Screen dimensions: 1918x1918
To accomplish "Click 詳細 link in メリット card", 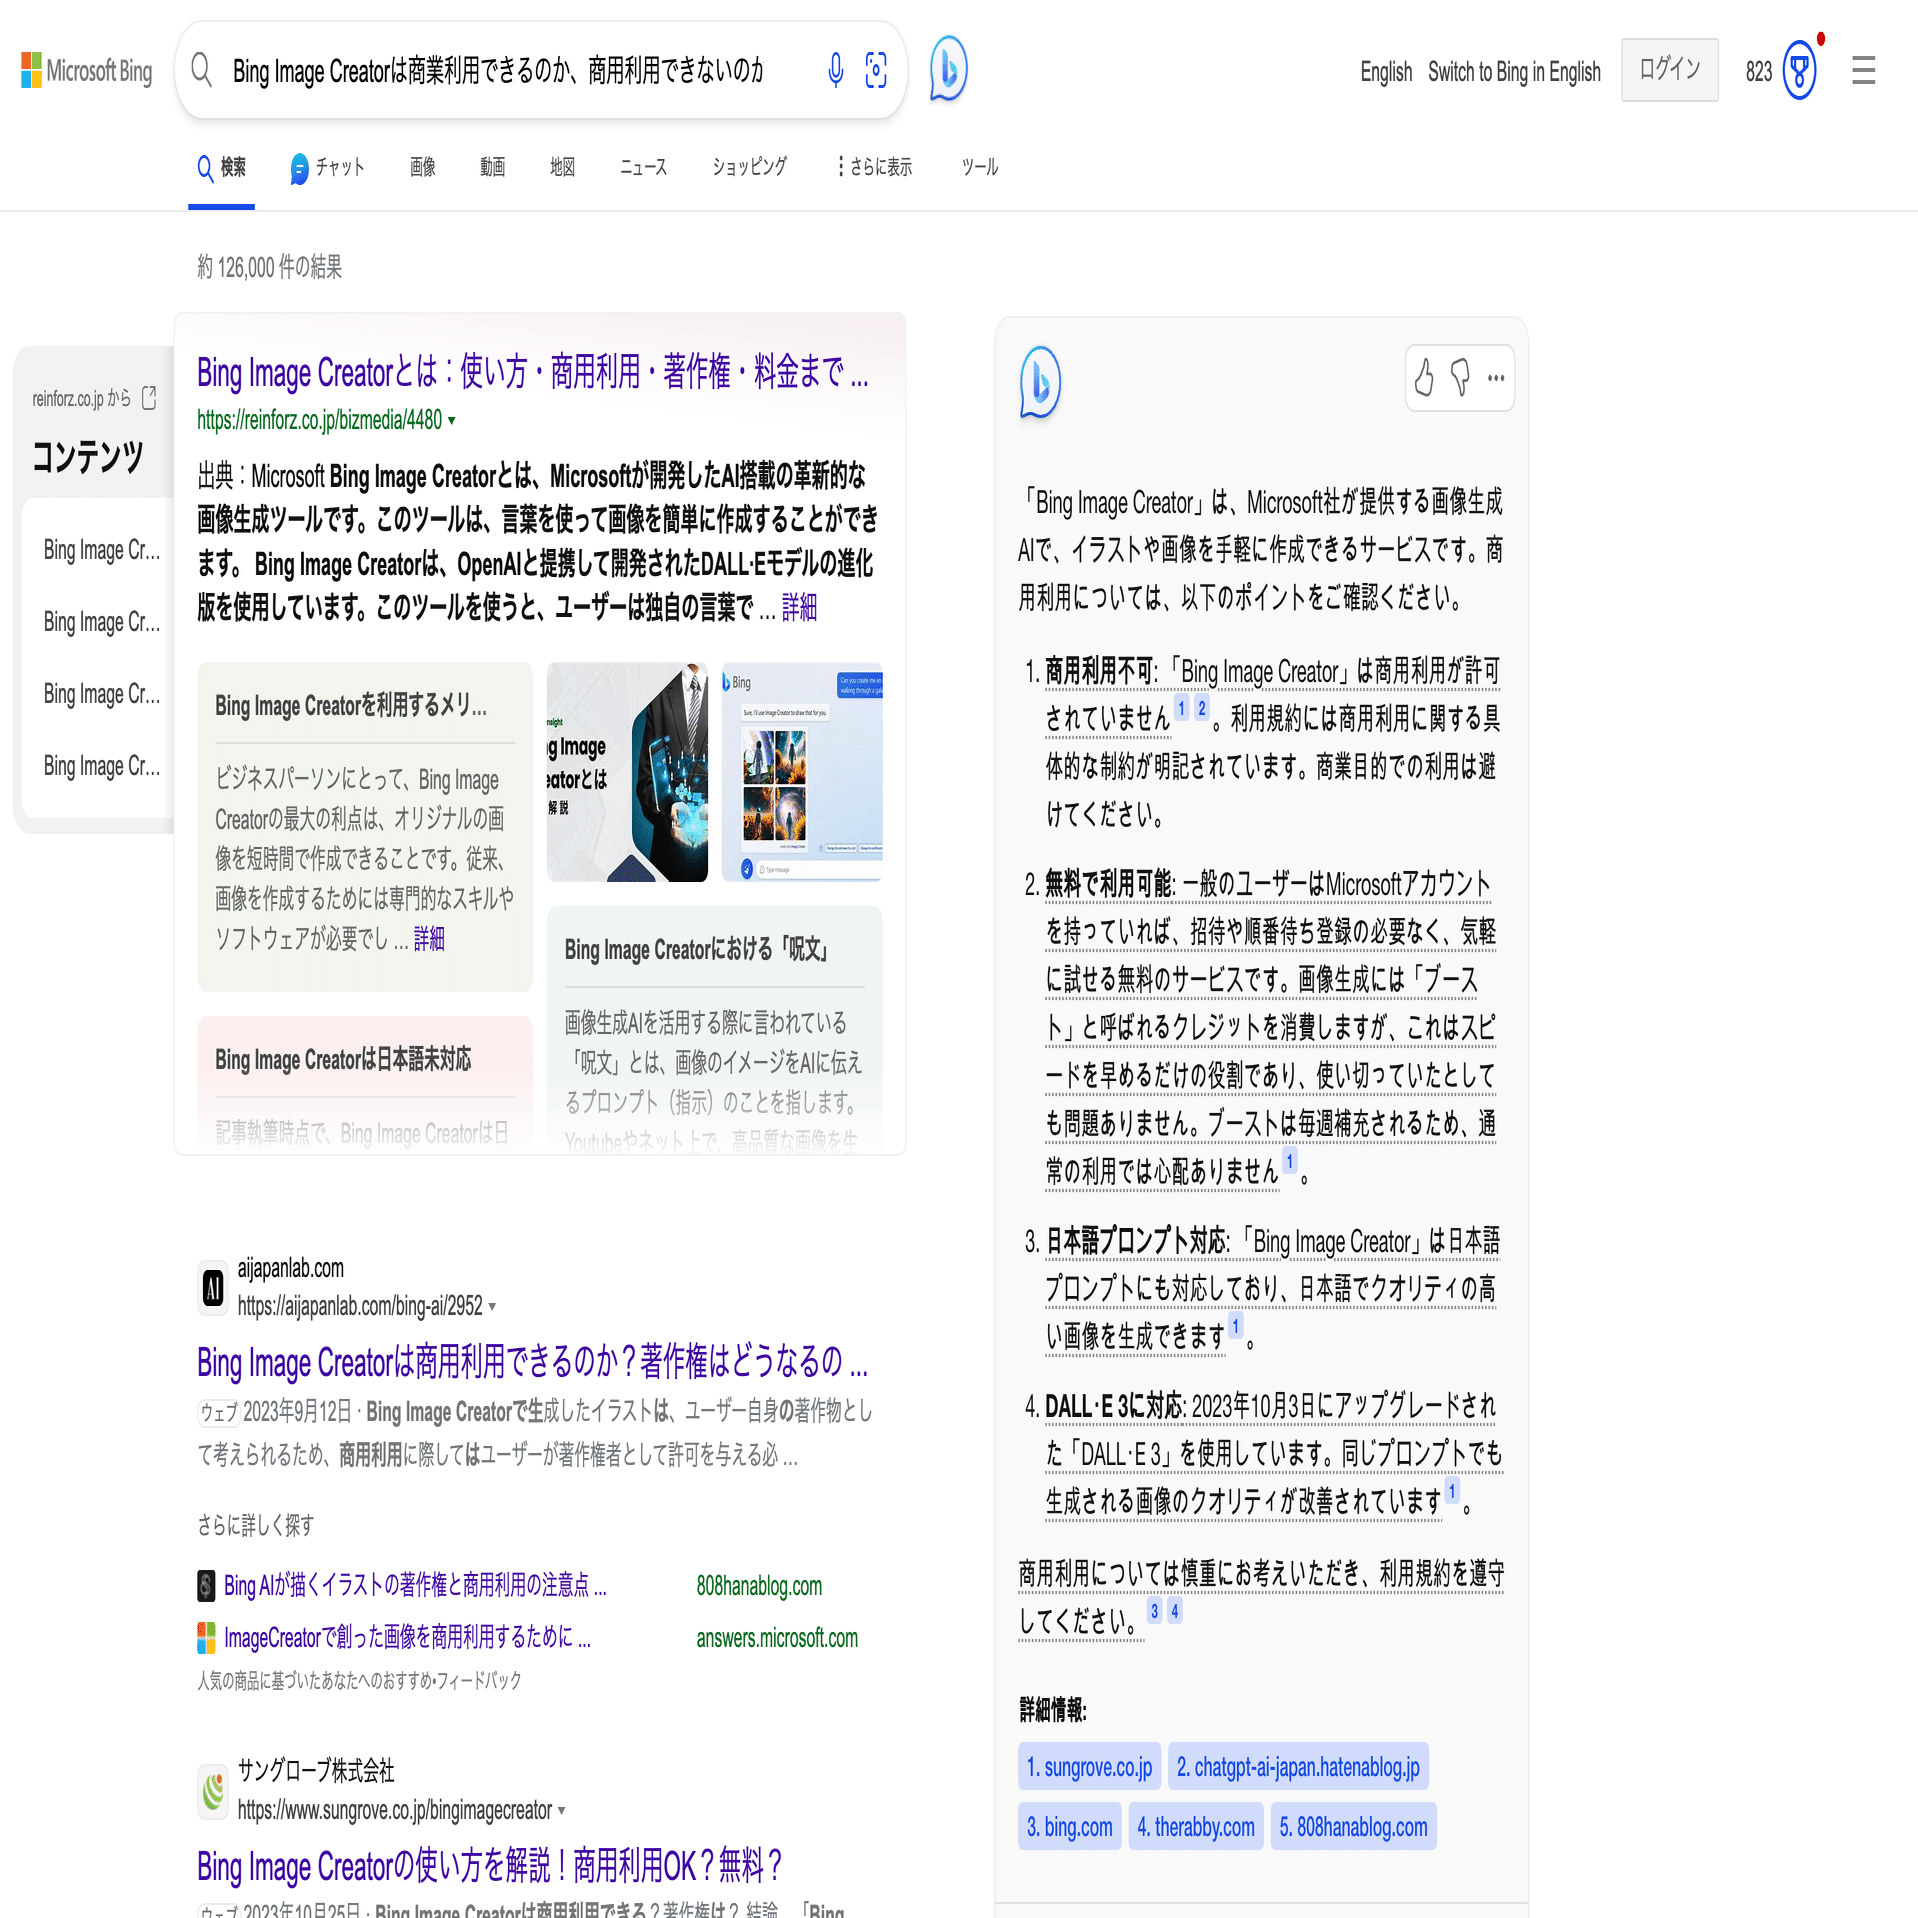I will click(429, 939).
